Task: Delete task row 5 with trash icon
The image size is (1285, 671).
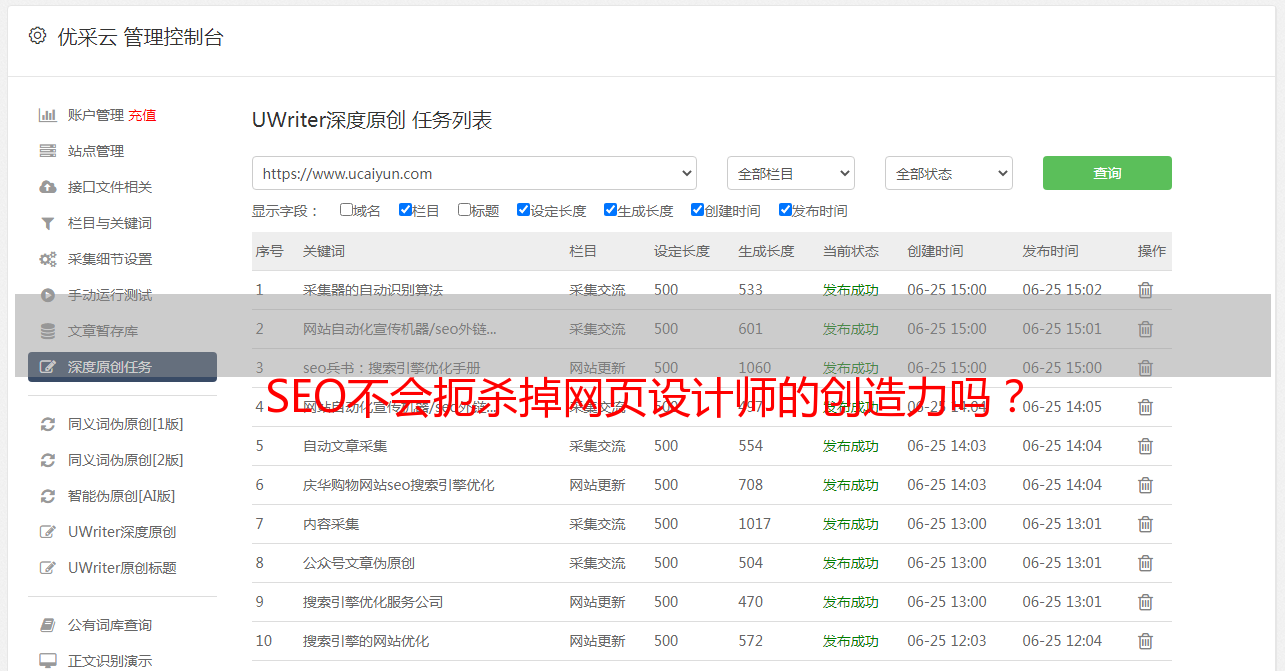Action: tap(1145, 446)
